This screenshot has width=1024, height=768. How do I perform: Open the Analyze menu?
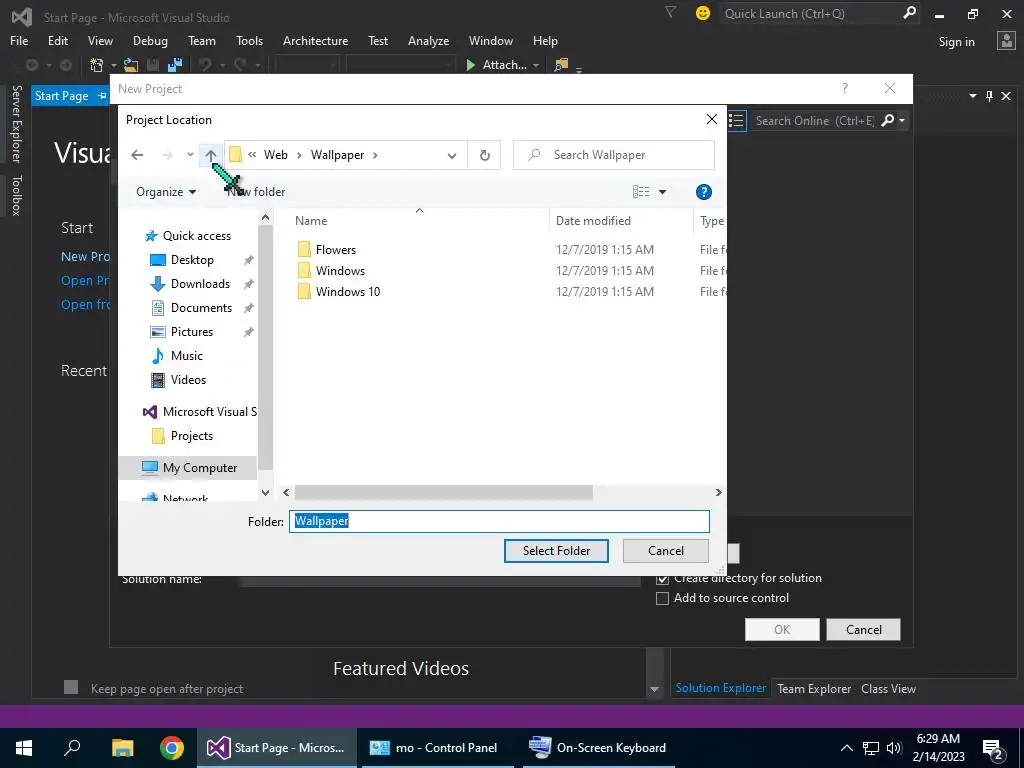428,40
